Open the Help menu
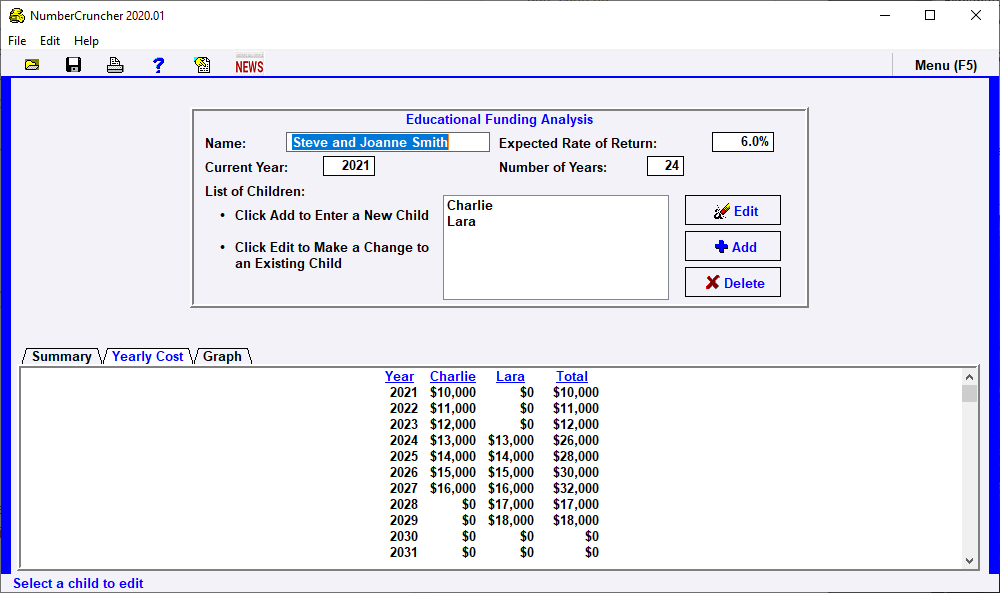1000x593 pixels. pyautogui.click(x=86, y=41)
